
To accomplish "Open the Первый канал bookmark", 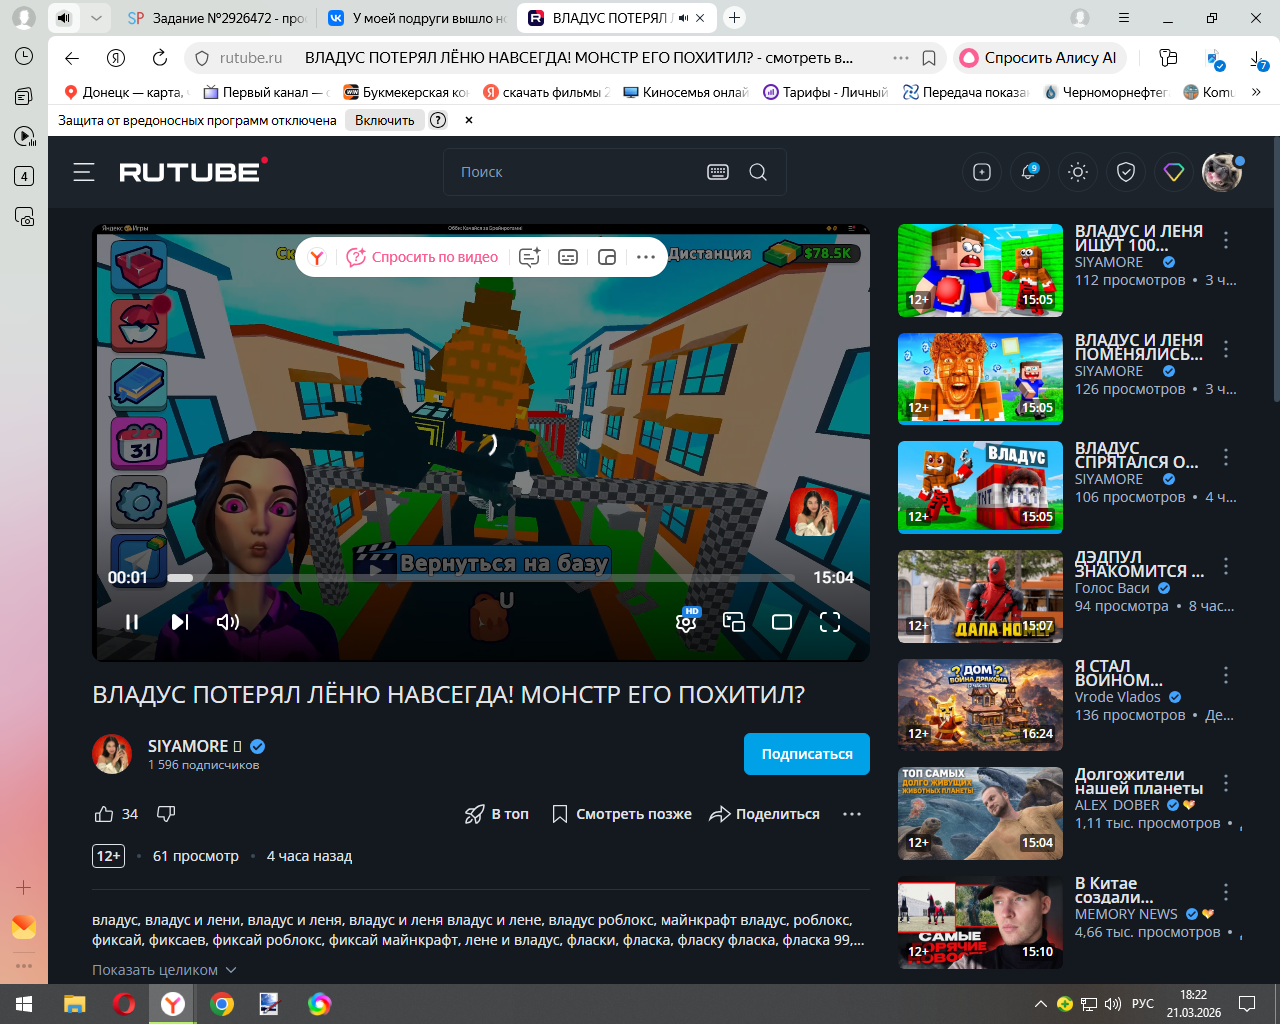I will coord(265,92).
